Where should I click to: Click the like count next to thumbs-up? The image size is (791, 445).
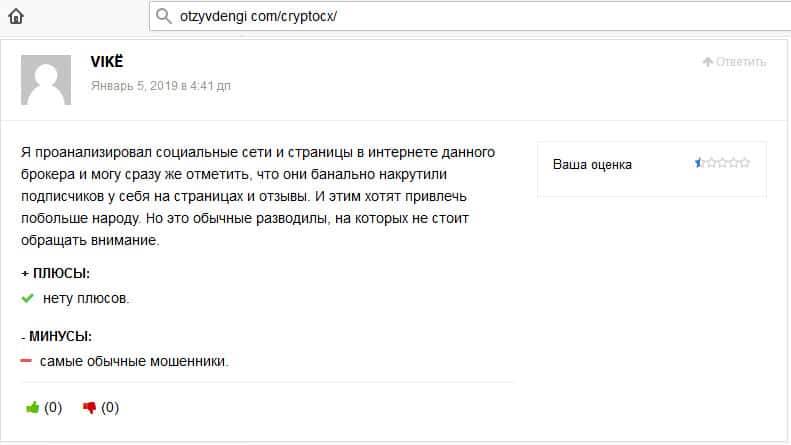(x=53, y=408)
